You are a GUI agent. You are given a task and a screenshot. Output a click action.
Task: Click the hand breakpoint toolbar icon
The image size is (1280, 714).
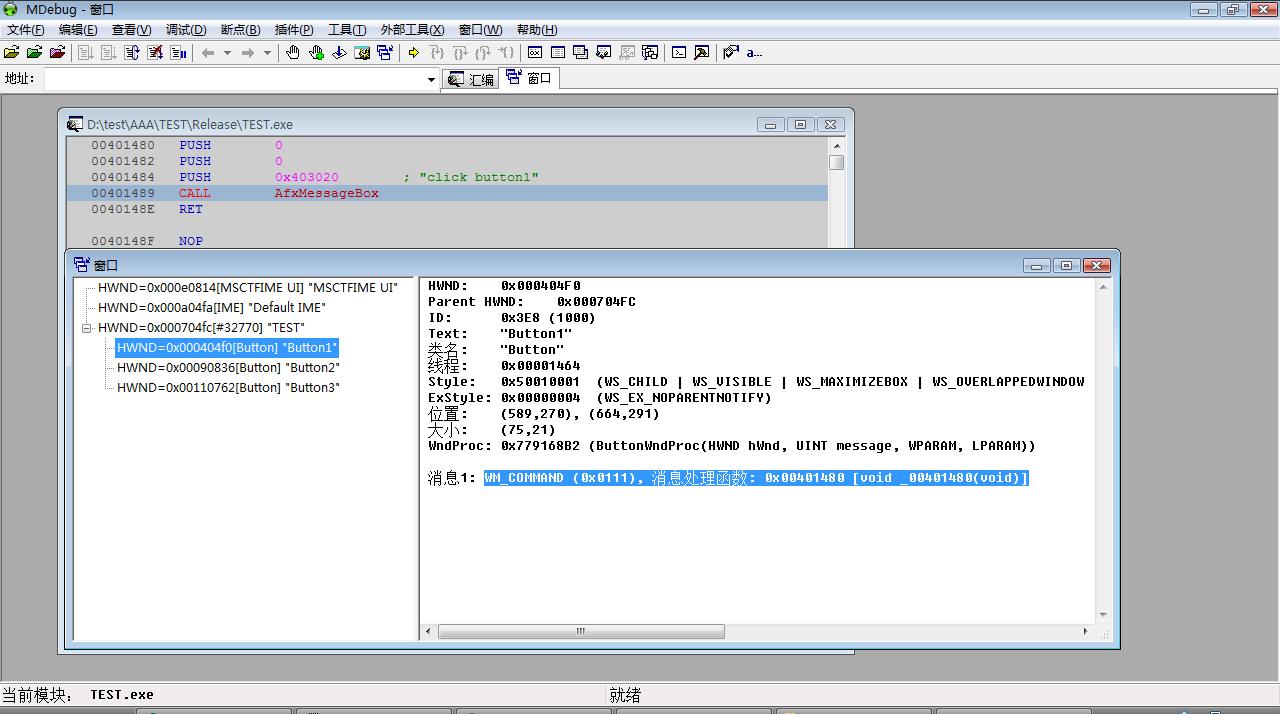293,53
